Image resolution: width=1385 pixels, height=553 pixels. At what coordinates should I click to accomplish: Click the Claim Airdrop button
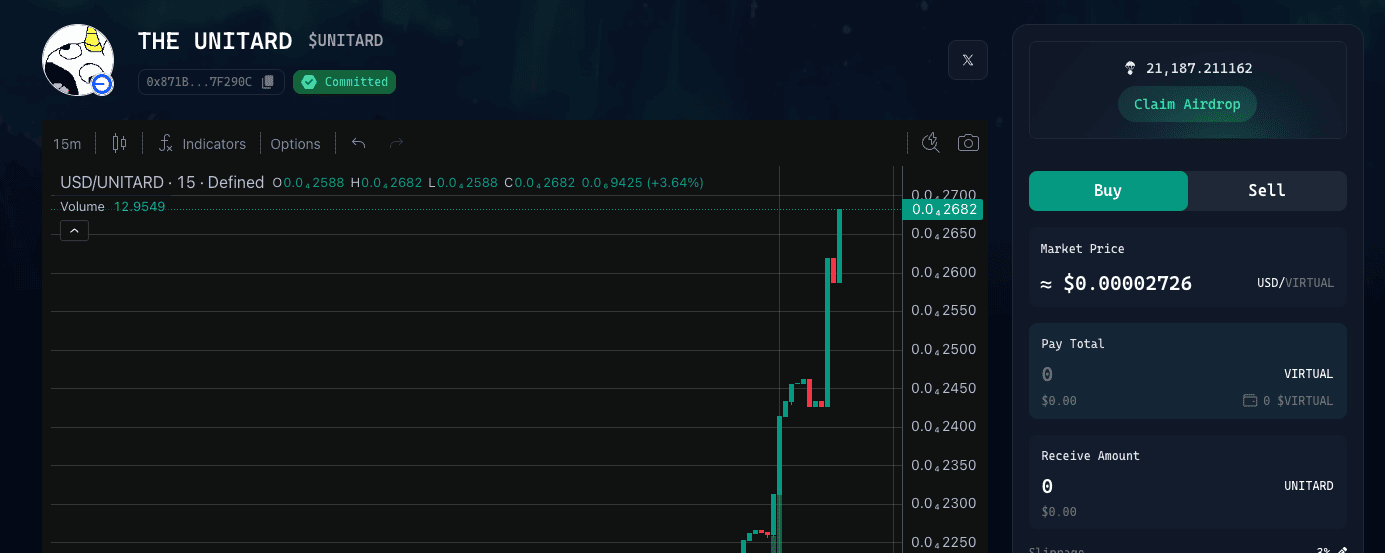[x=1187, y=104]
